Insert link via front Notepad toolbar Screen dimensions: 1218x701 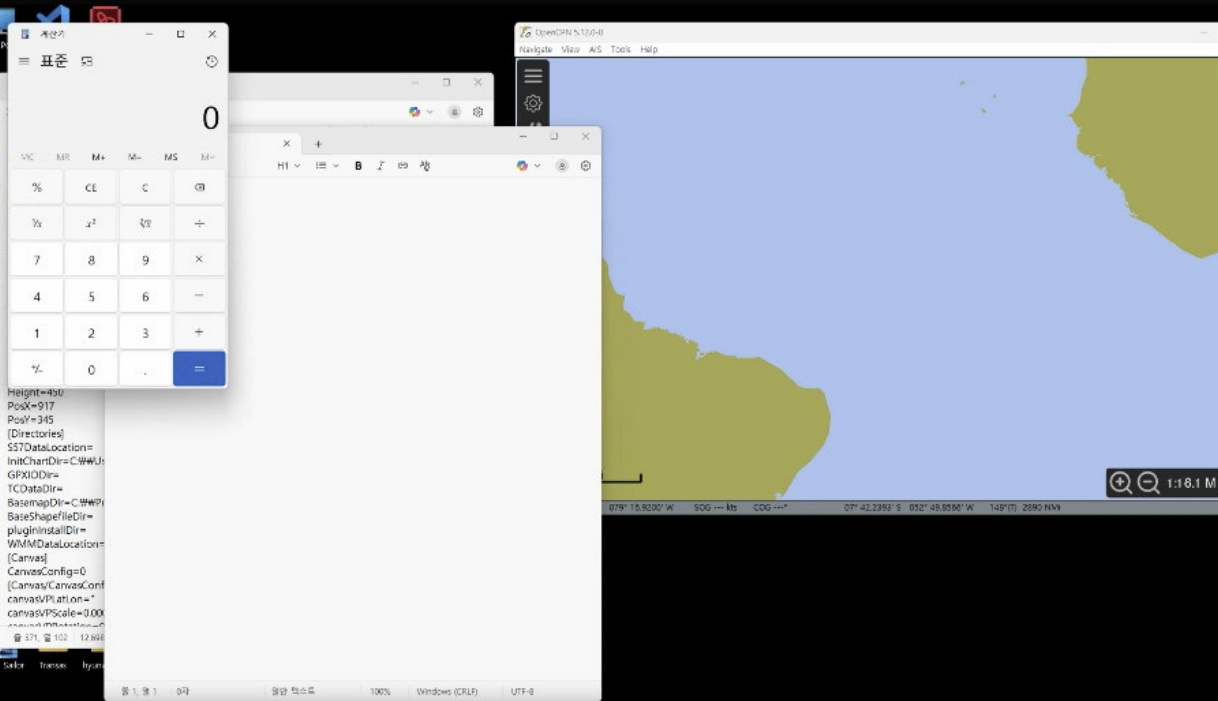[403, 166]
